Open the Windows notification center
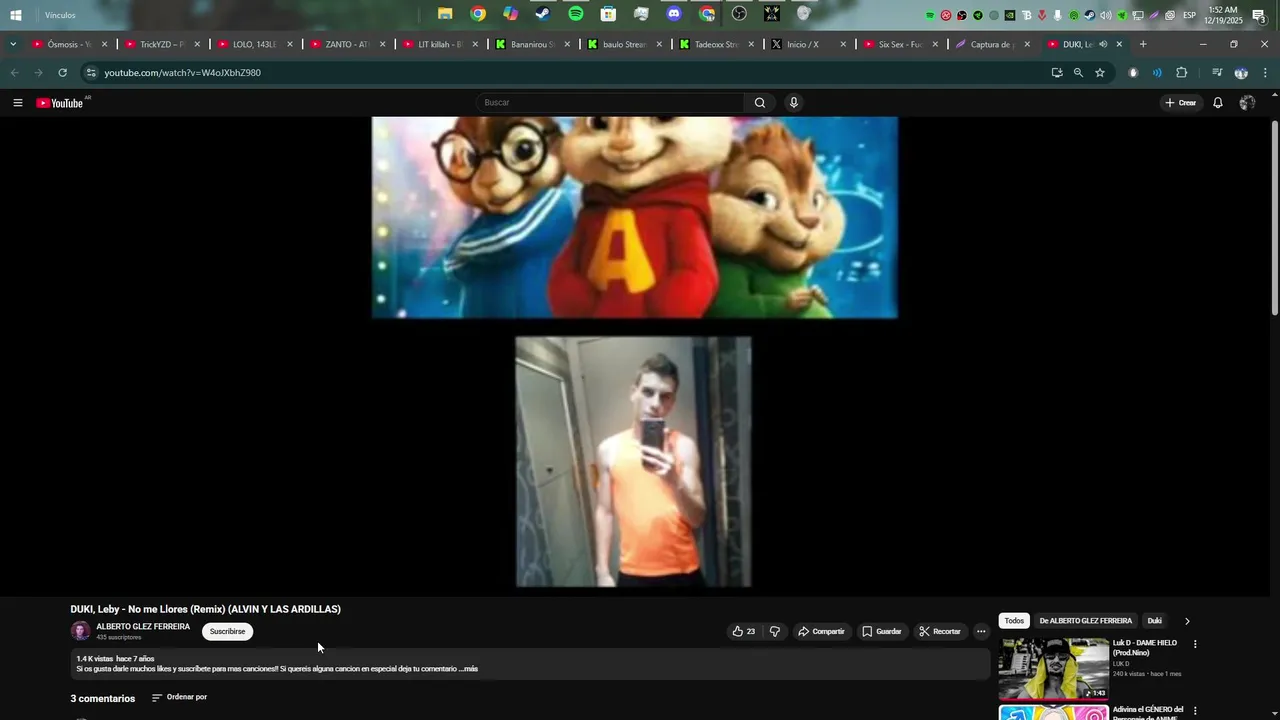The width and height of the screenshot is (1280, 720). pos(1259,15)
